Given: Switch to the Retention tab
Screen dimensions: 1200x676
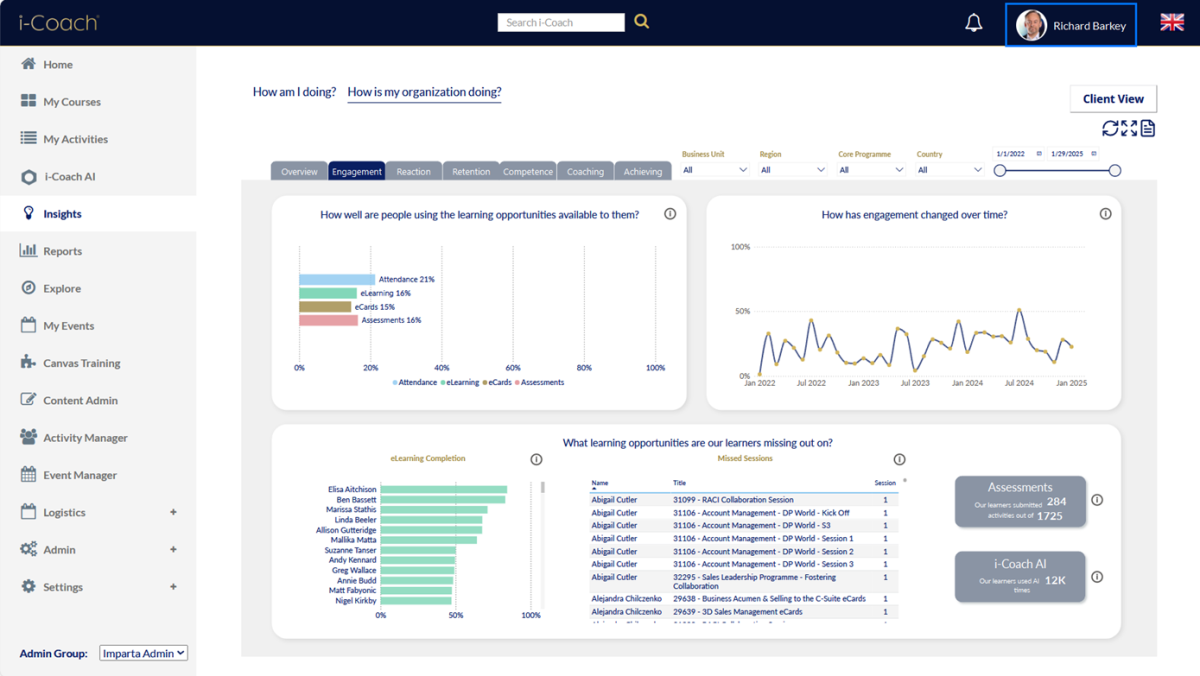Looking at the screenshot, I should tap(471, 171).
